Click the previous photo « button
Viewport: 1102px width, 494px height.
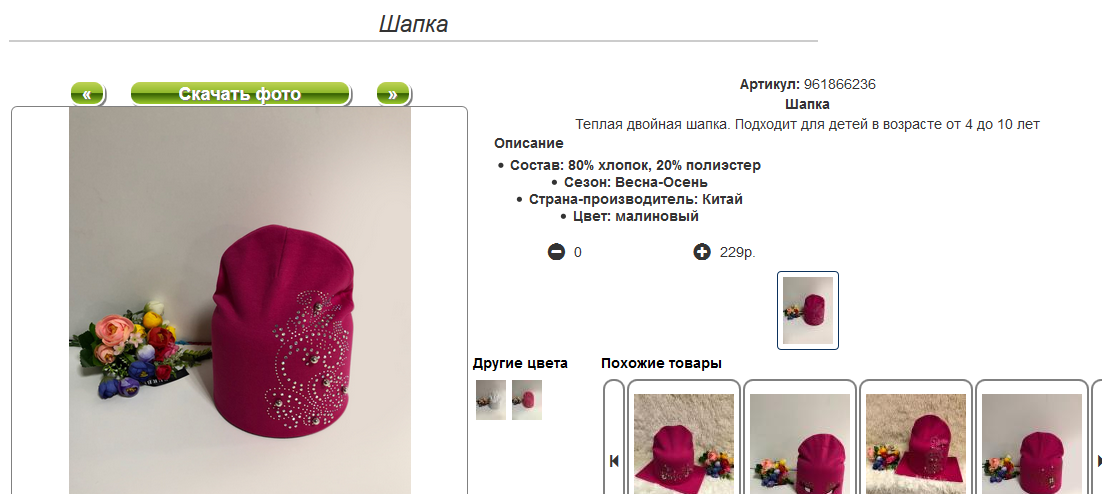tap(87, 94)
